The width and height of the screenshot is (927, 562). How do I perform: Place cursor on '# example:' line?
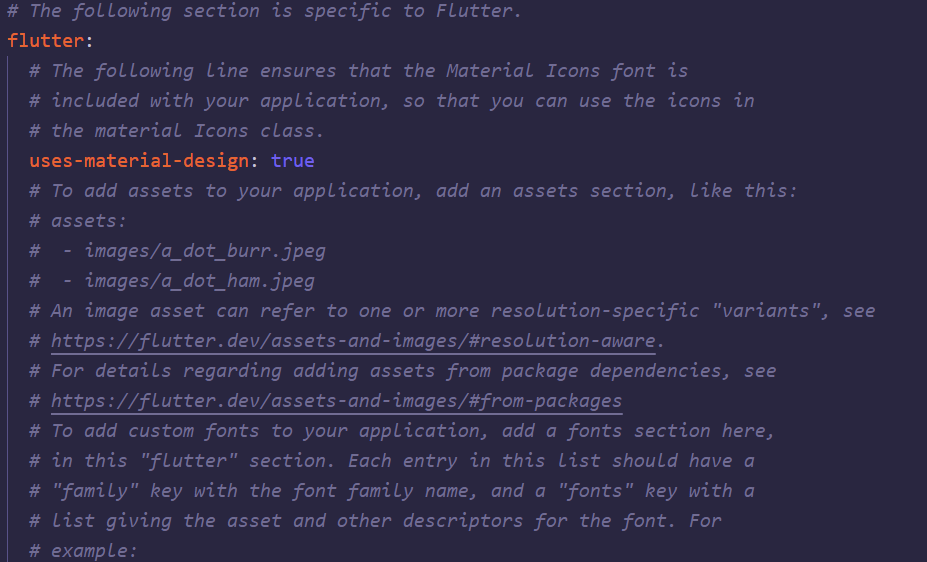(83, 551)
